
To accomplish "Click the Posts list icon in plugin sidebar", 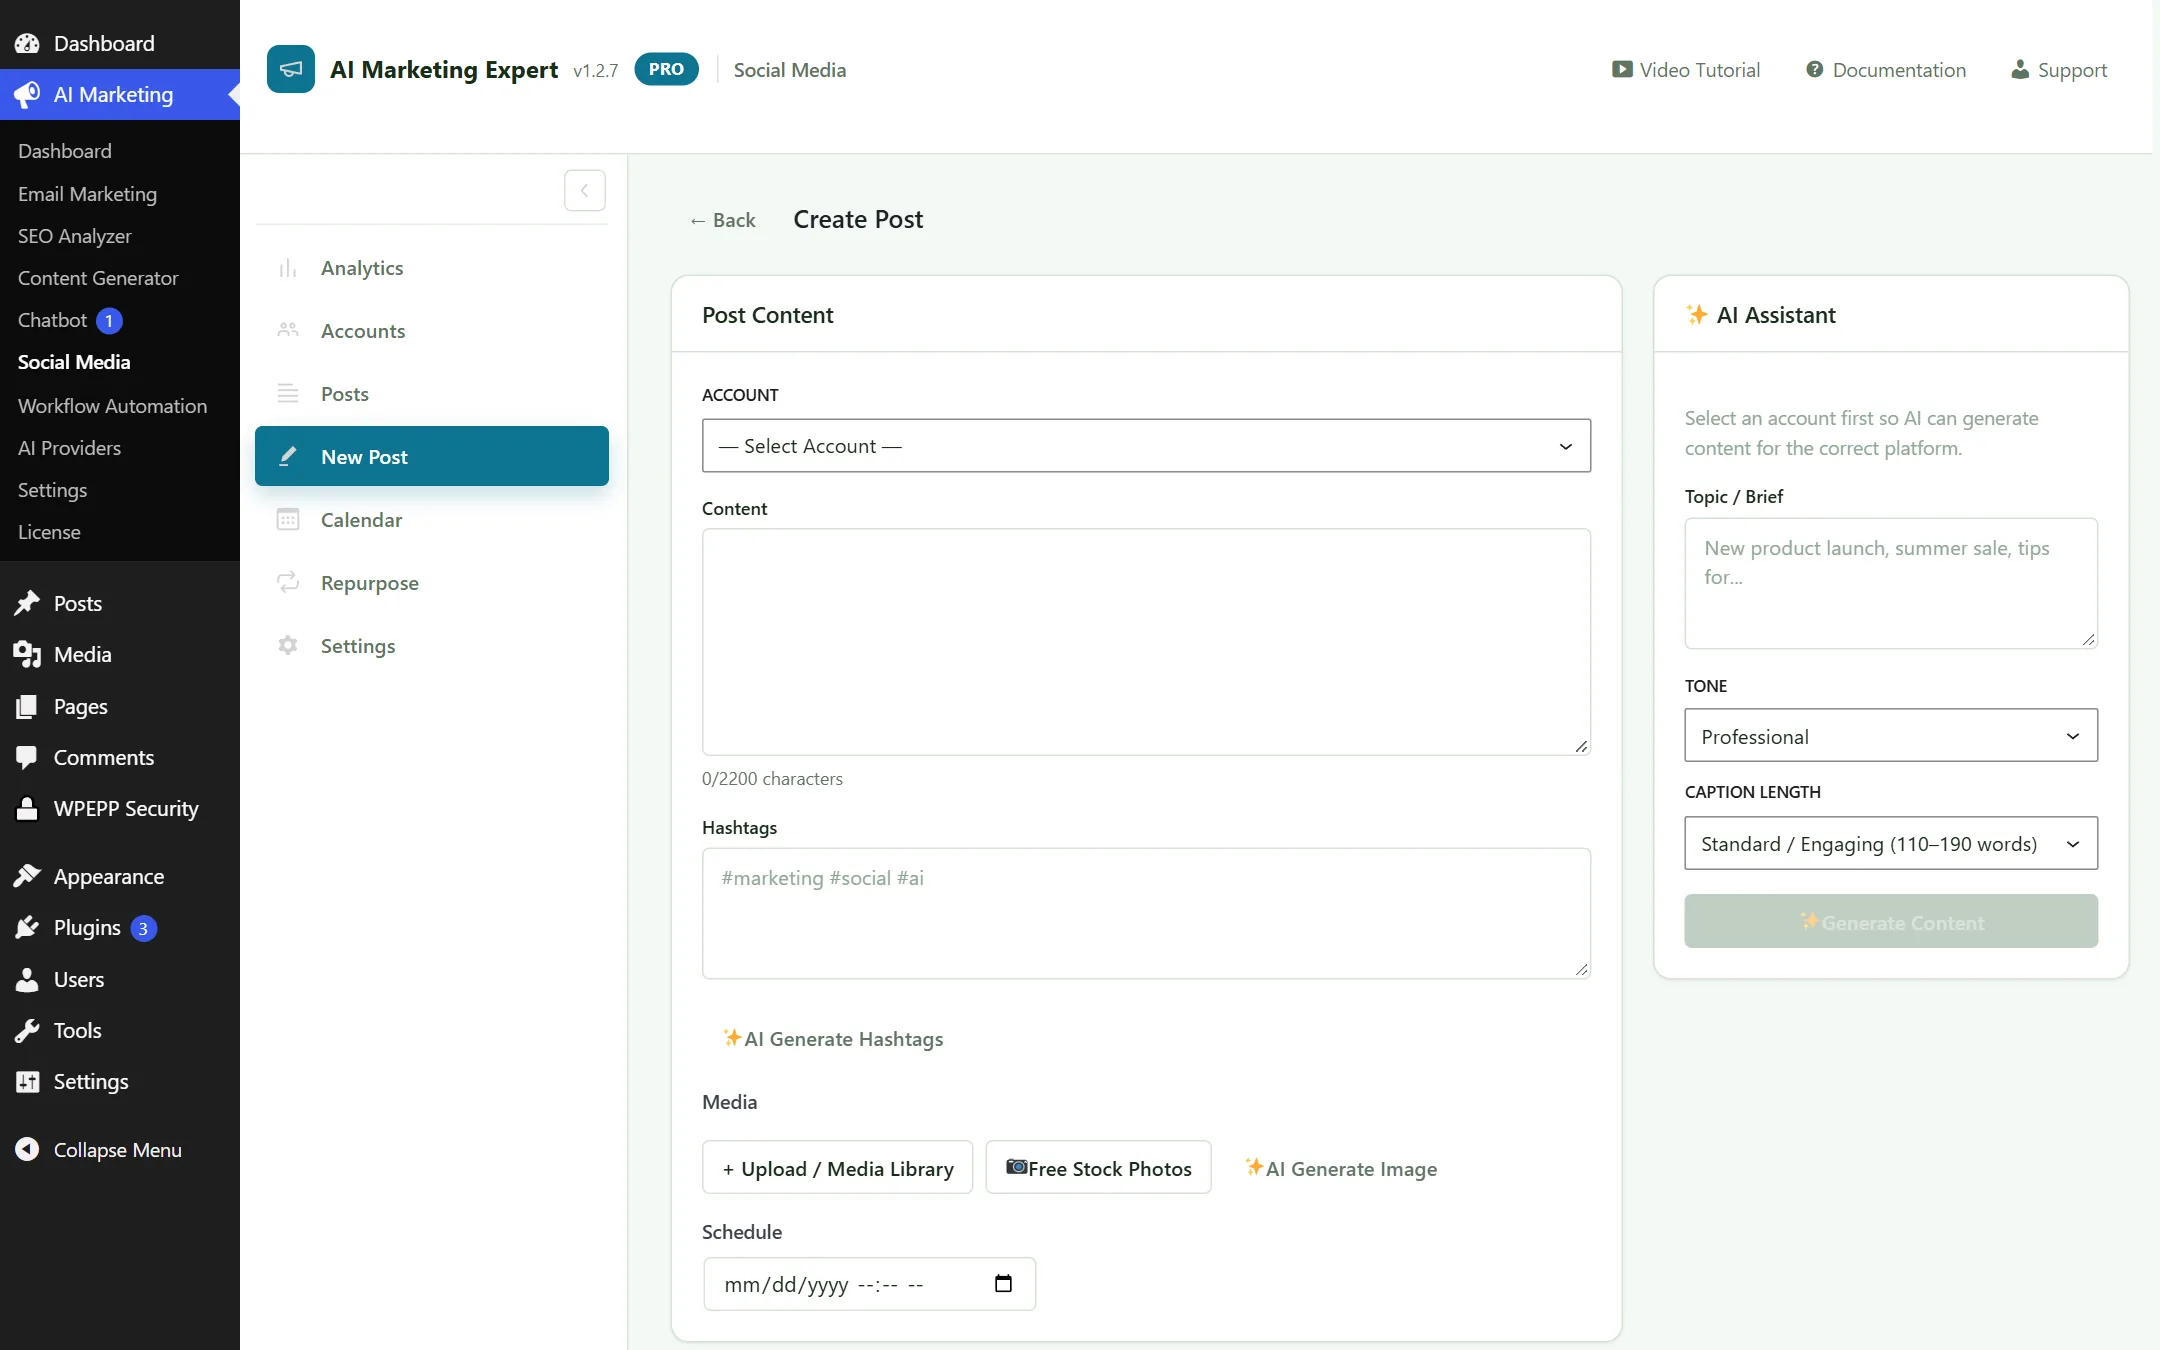I will 288,394.
